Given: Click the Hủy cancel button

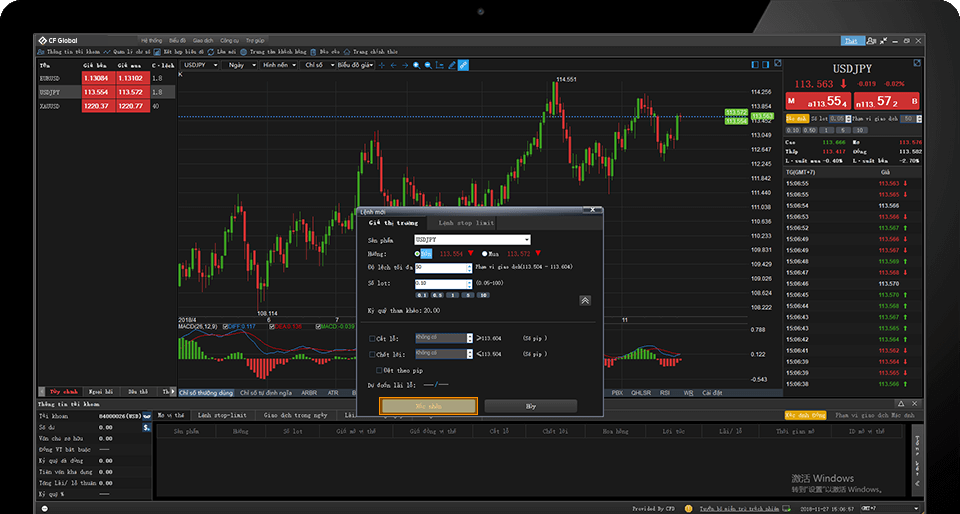Looking at the screenshot, I should [530, 406].
